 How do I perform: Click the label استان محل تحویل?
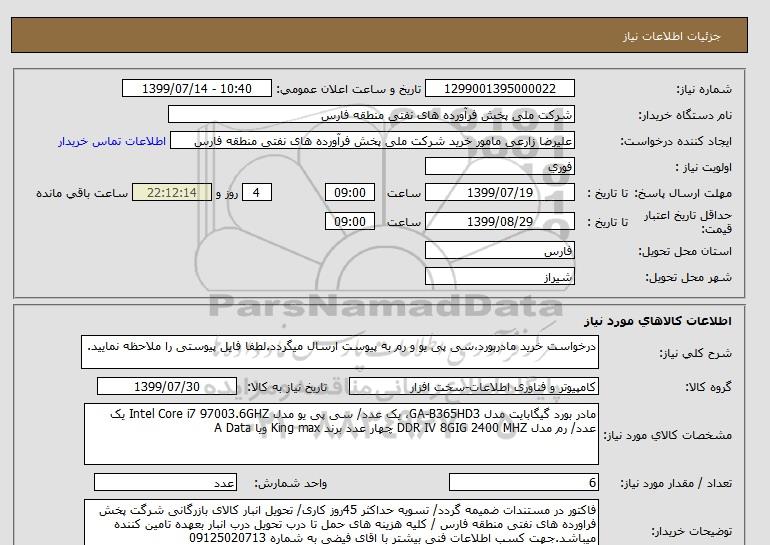pos(685,251)
